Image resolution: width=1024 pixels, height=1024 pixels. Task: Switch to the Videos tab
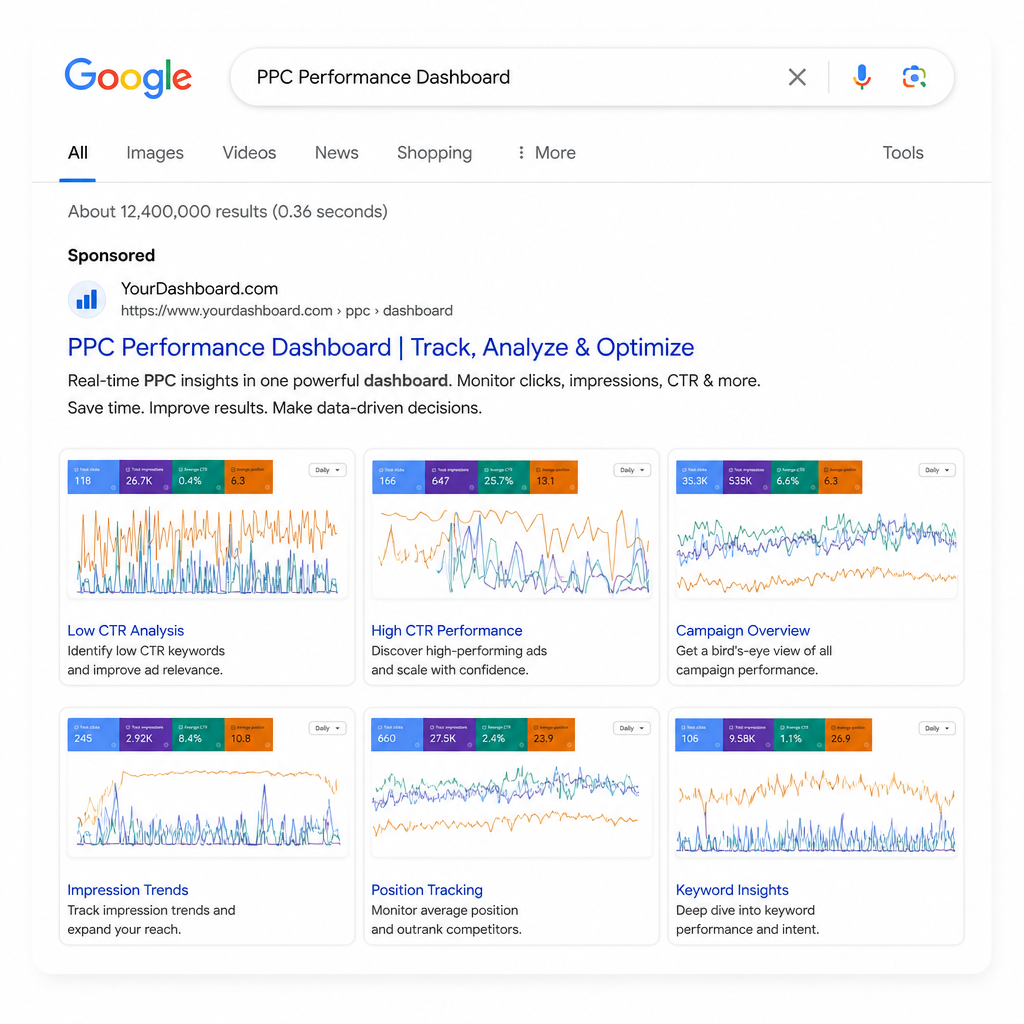coord(249,153)
